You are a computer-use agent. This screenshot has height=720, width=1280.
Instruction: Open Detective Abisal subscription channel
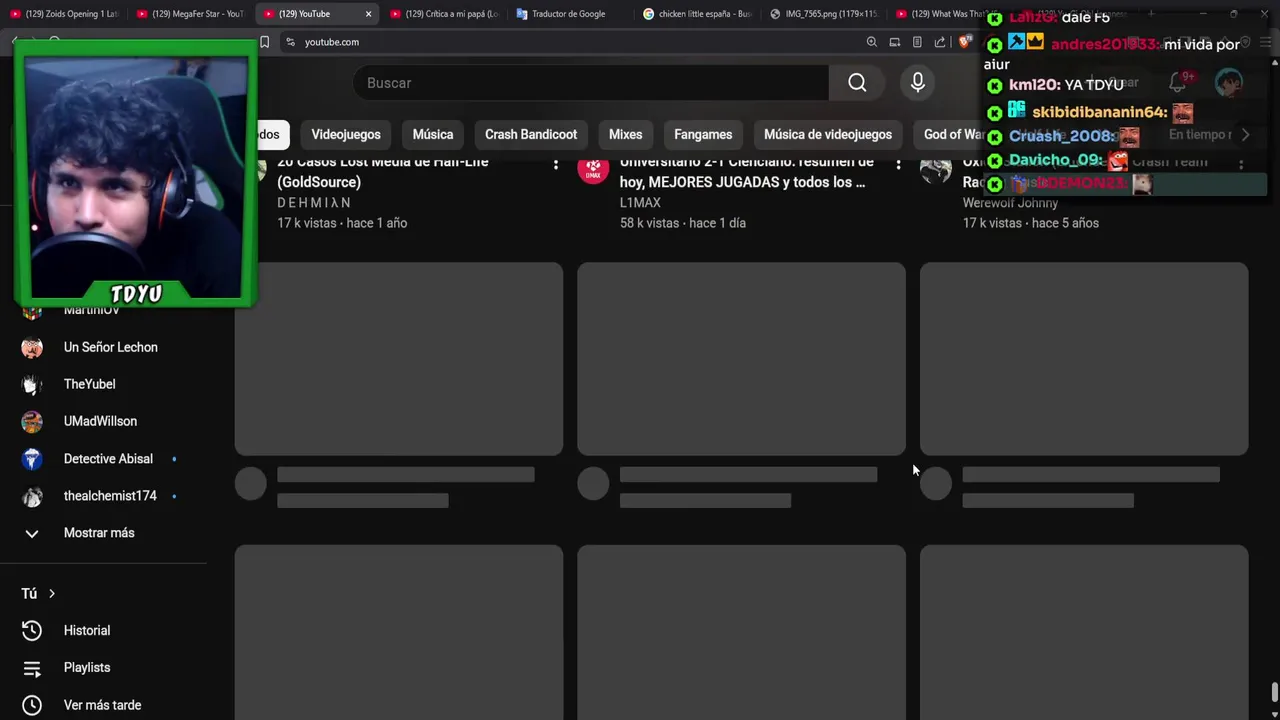point(108,459)
